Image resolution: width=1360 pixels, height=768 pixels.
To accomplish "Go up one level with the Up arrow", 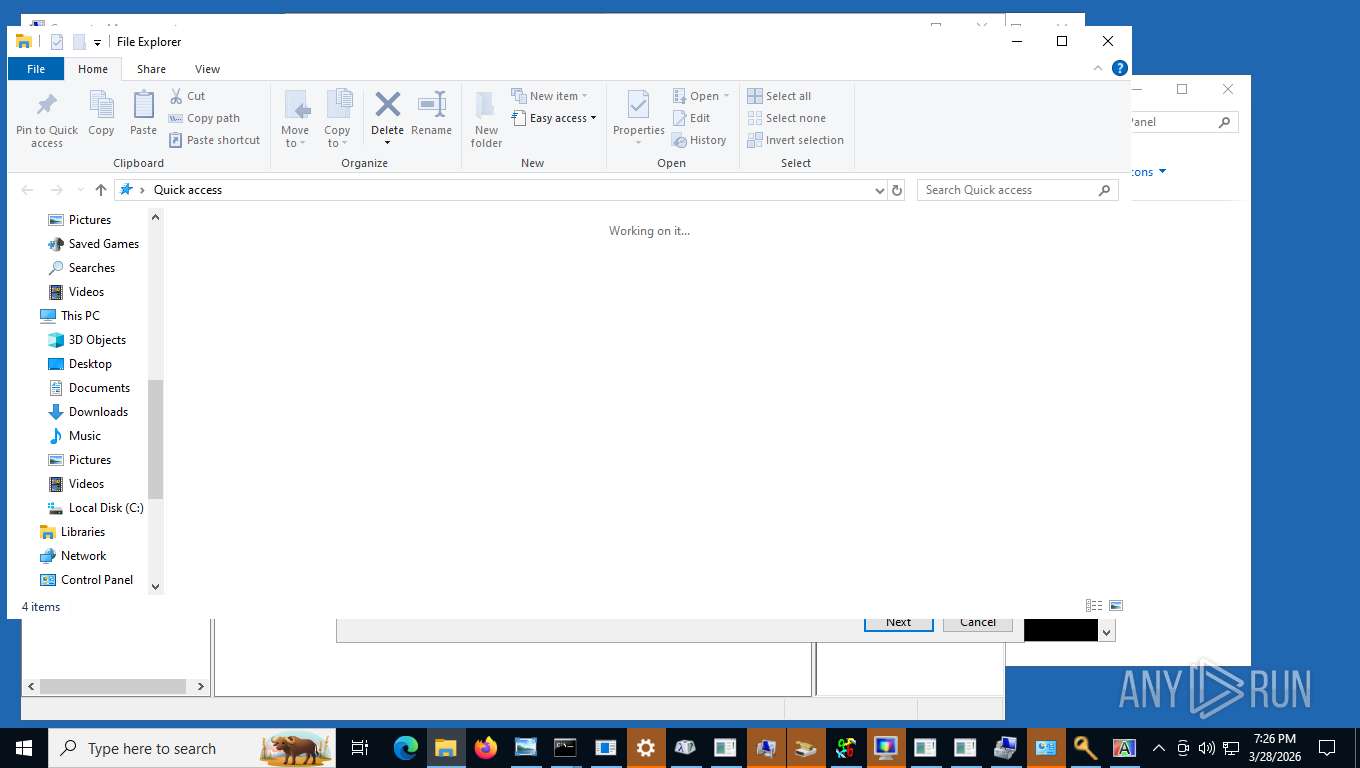I will click(x=101, y=190).
